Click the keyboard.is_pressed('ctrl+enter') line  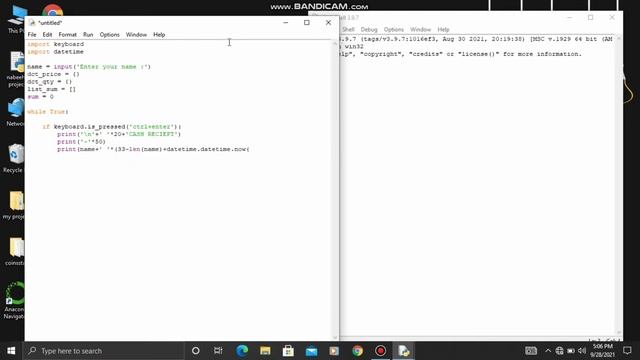pos(112,127)
